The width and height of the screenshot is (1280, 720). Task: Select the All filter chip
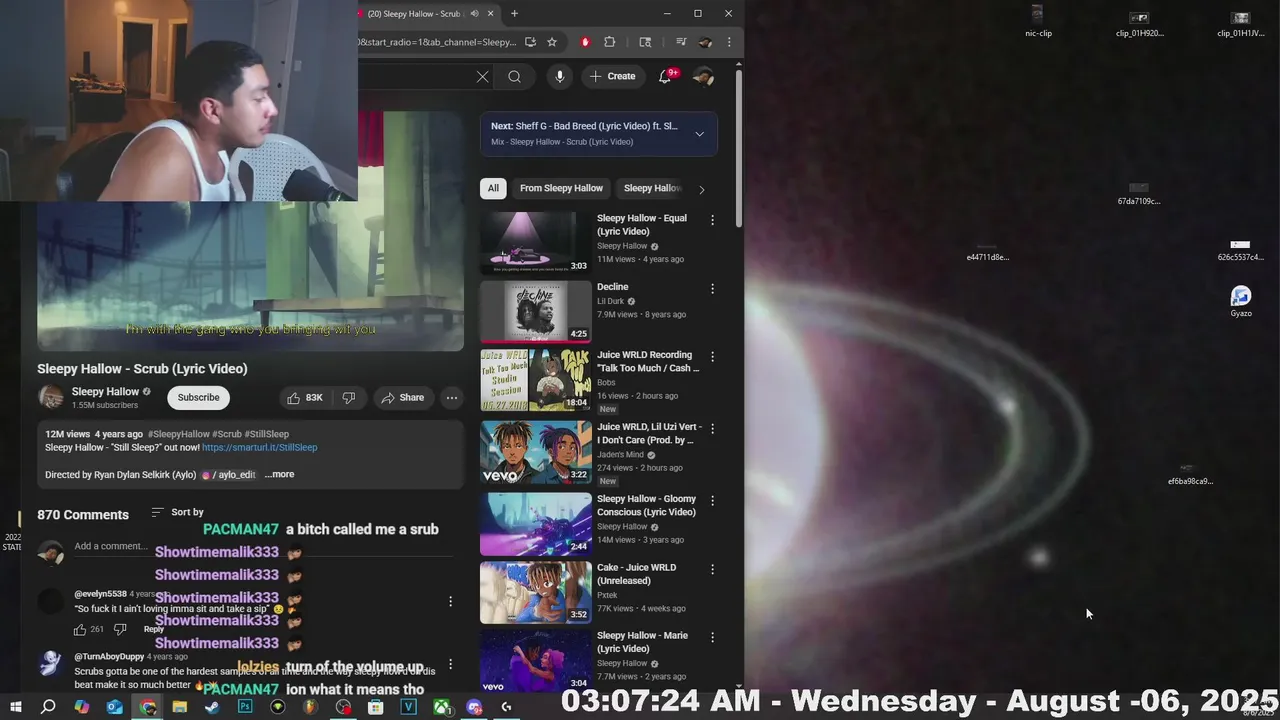pyautogui.click(x=493, y=188)
